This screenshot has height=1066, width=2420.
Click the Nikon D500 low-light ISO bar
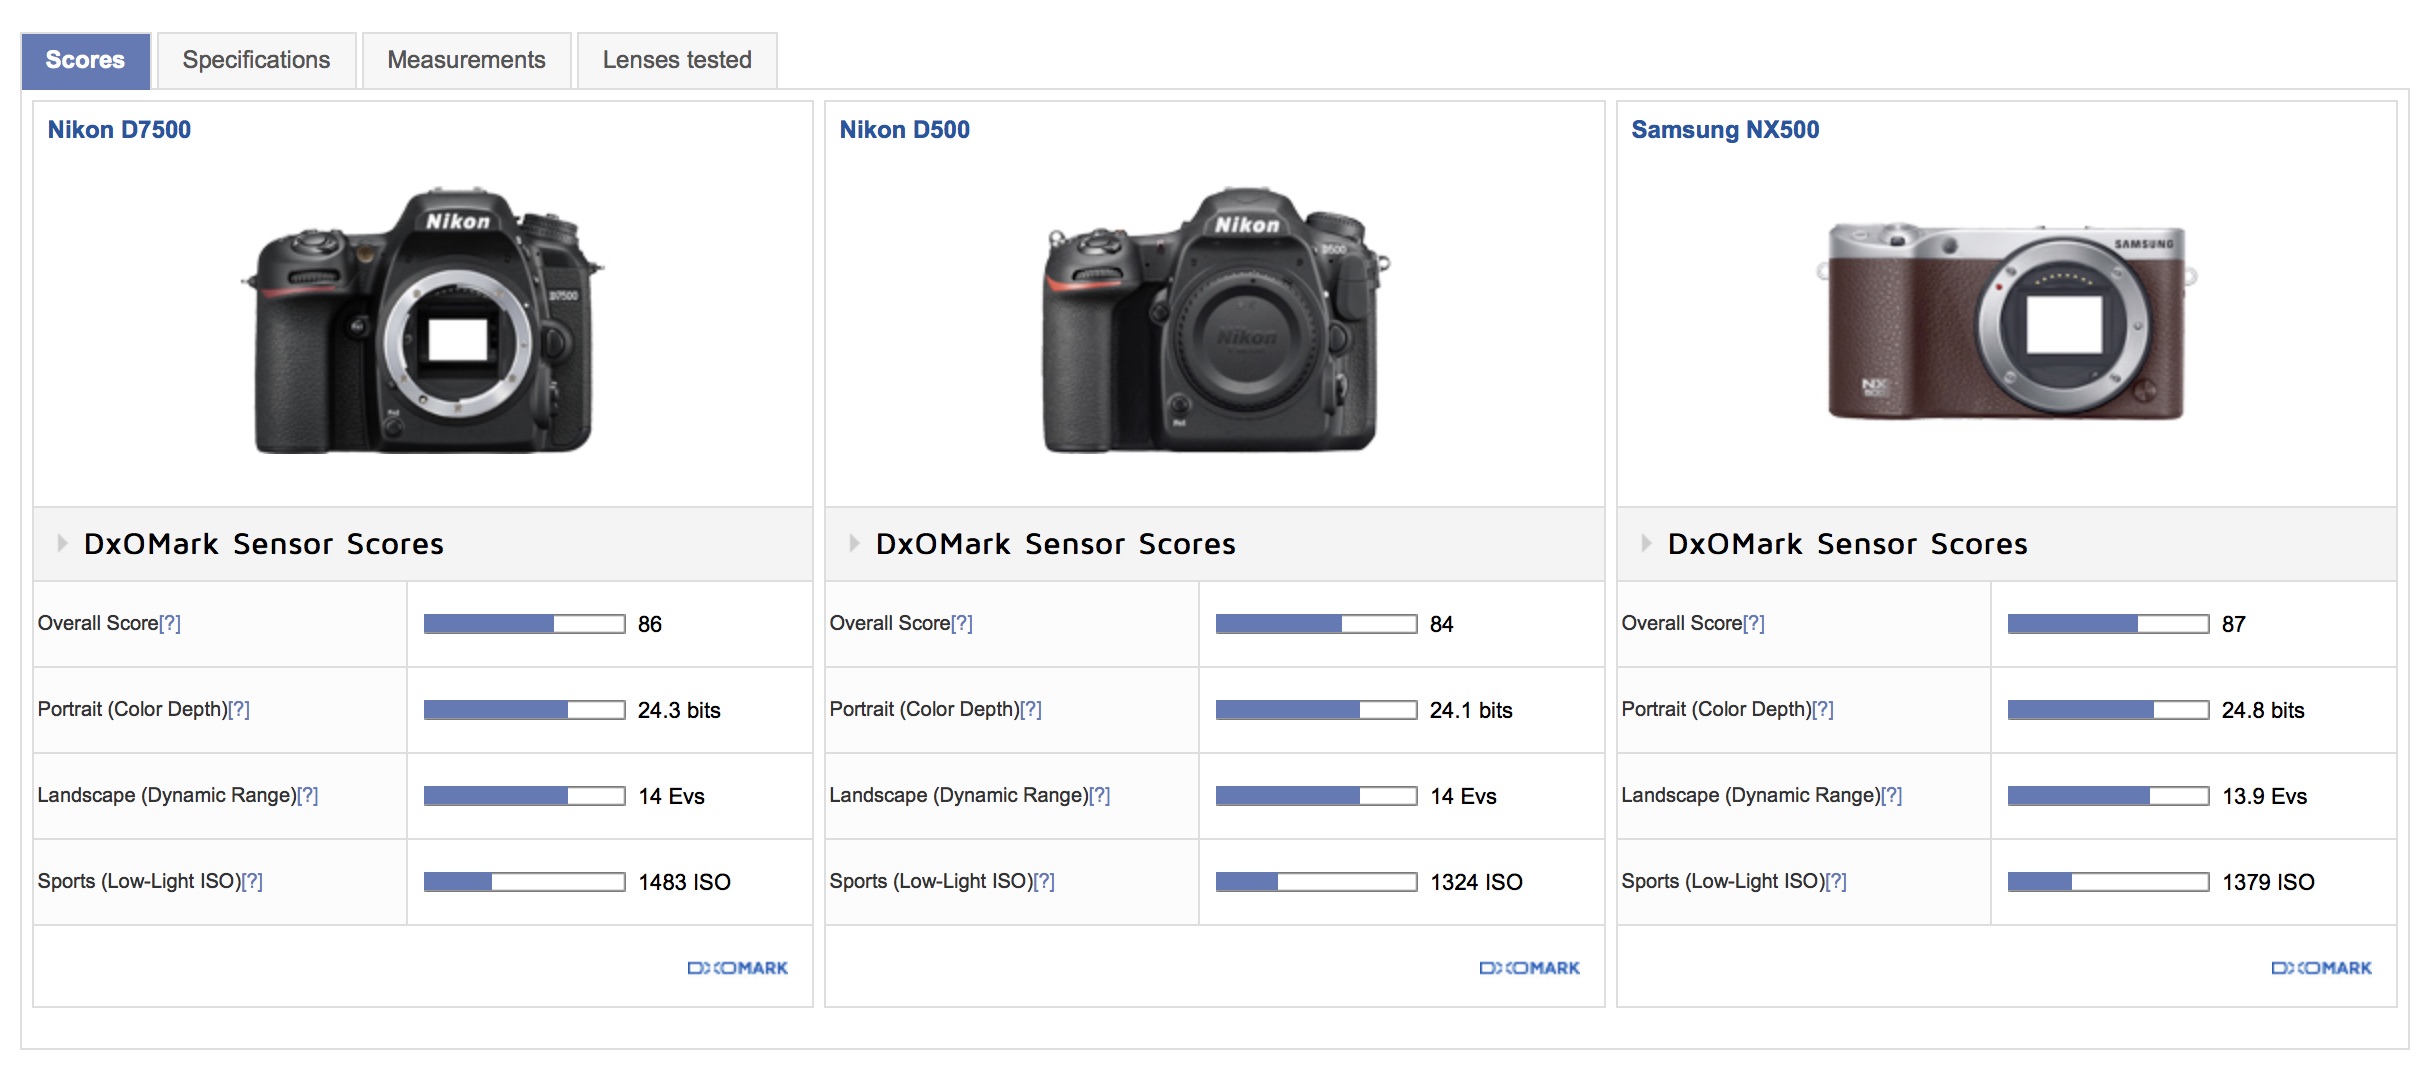click(x=1317, y=882)
